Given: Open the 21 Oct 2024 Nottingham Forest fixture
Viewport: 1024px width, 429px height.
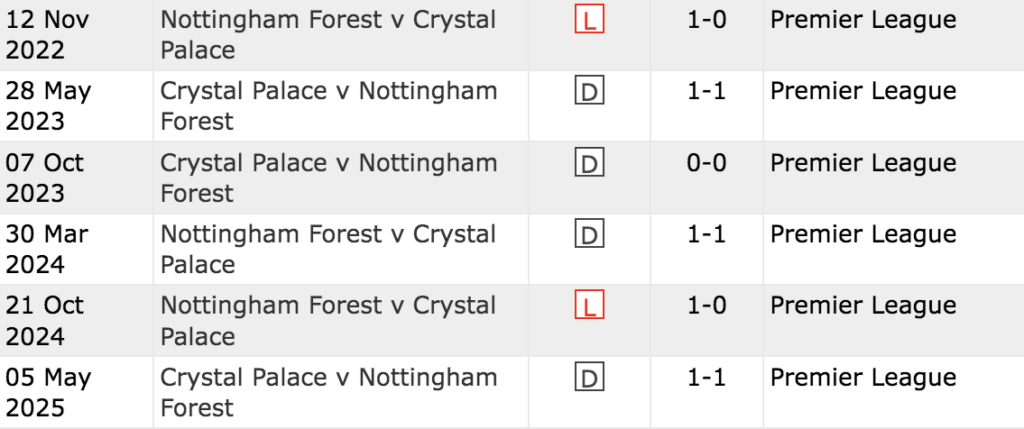Looking at the screenshot, I should coord(328,321).
